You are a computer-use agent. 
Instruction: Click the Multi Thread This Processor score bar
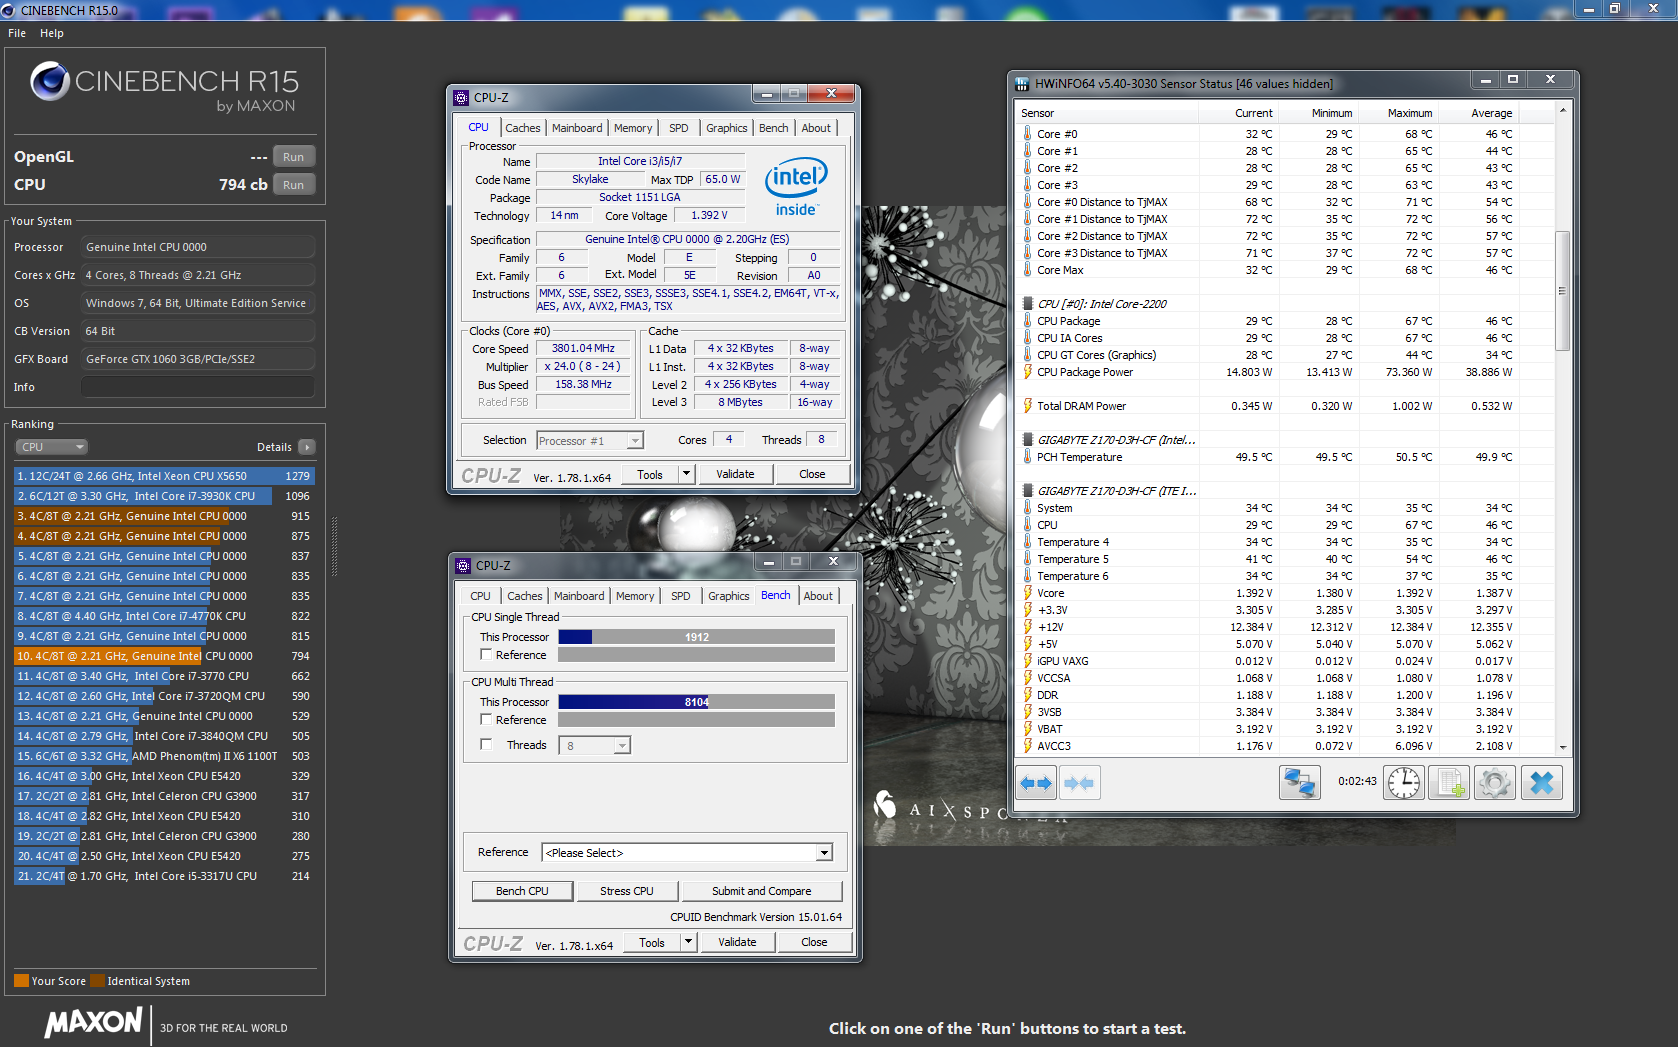pos(696,702)
